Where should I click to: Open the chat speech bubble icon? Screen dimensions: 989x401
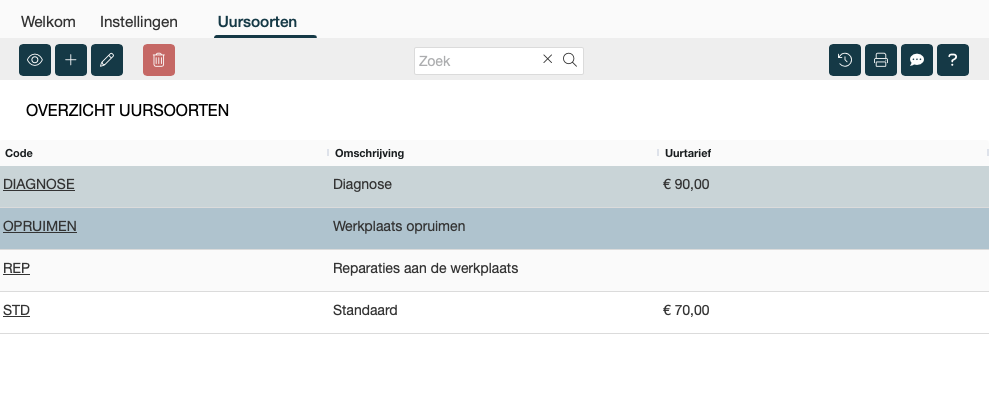(x=917, y=60)
